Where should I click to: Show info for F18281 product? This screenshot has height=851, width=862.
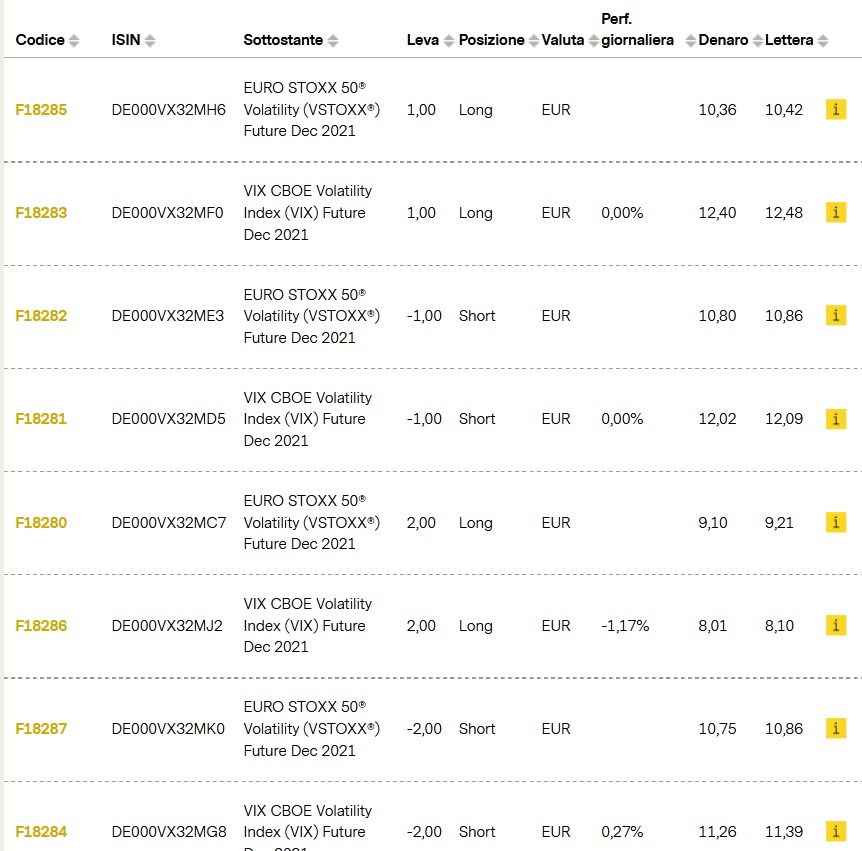click(x=836, y=419)
